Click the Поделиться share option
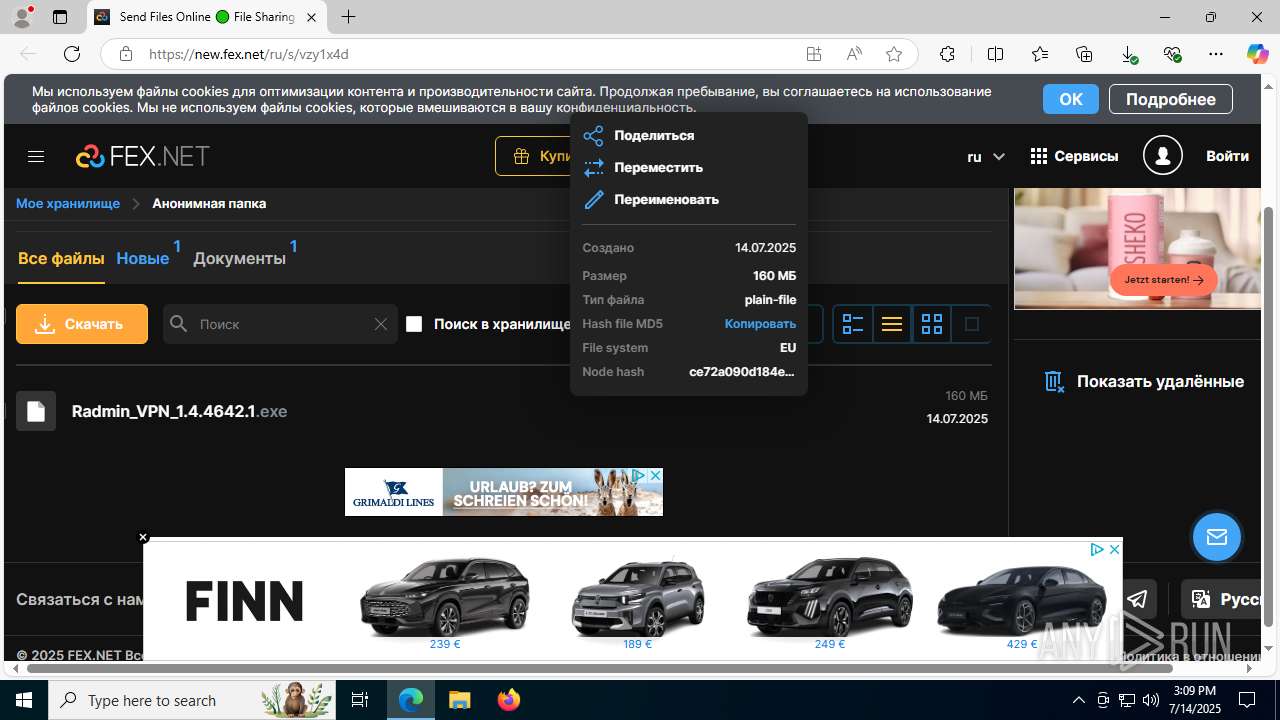1280x720 pixels. point(654,135)
